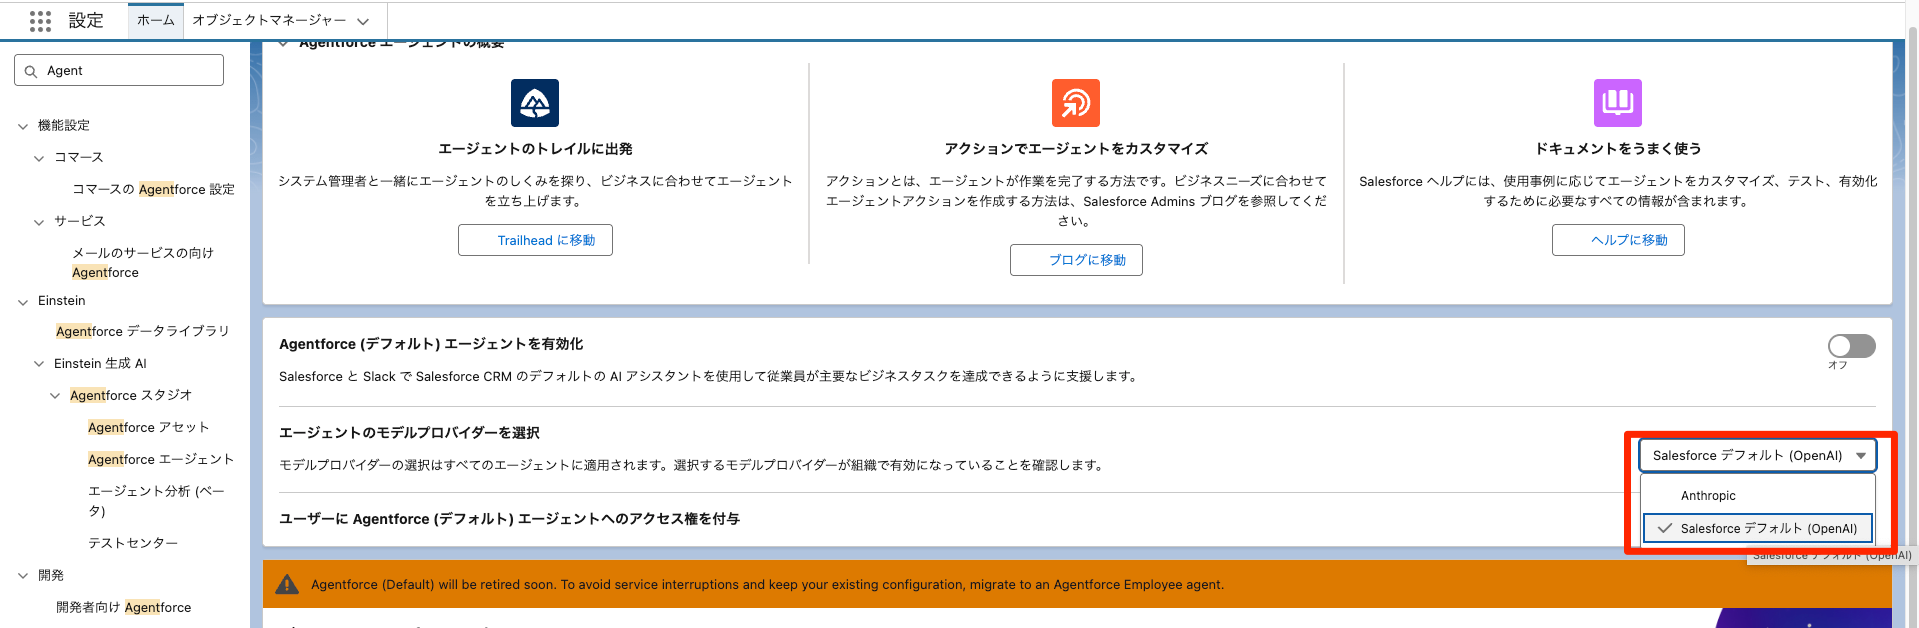Enable the Agentforce (デフォルト) agent toggle

point(1850,346)
